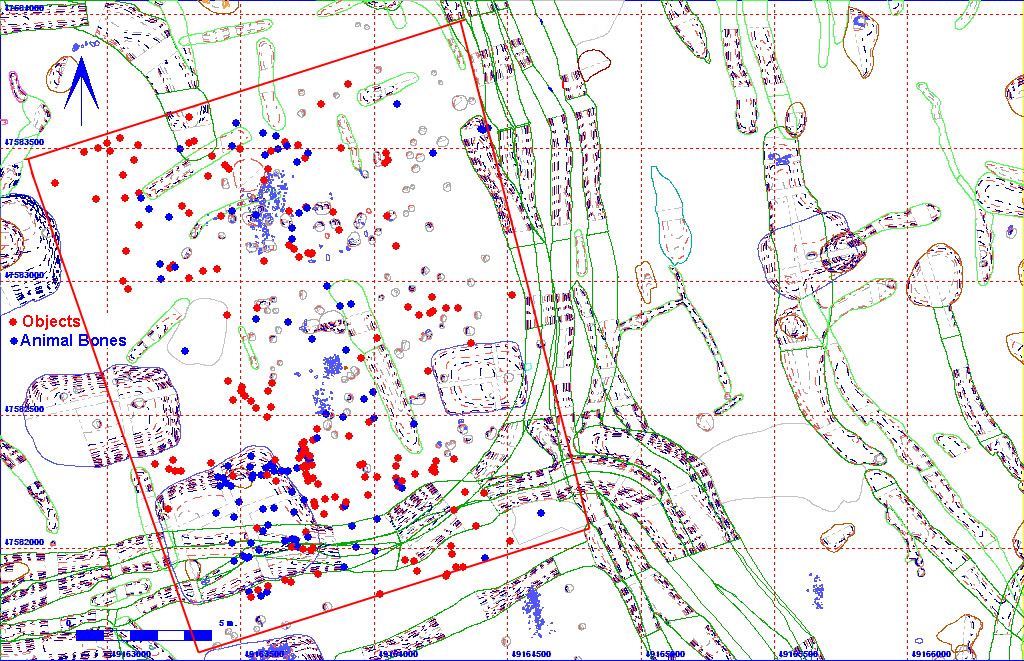Click the 49164000 easting coordinate label
Screen dimensions: 1024x661
click(x=395, y=654)
